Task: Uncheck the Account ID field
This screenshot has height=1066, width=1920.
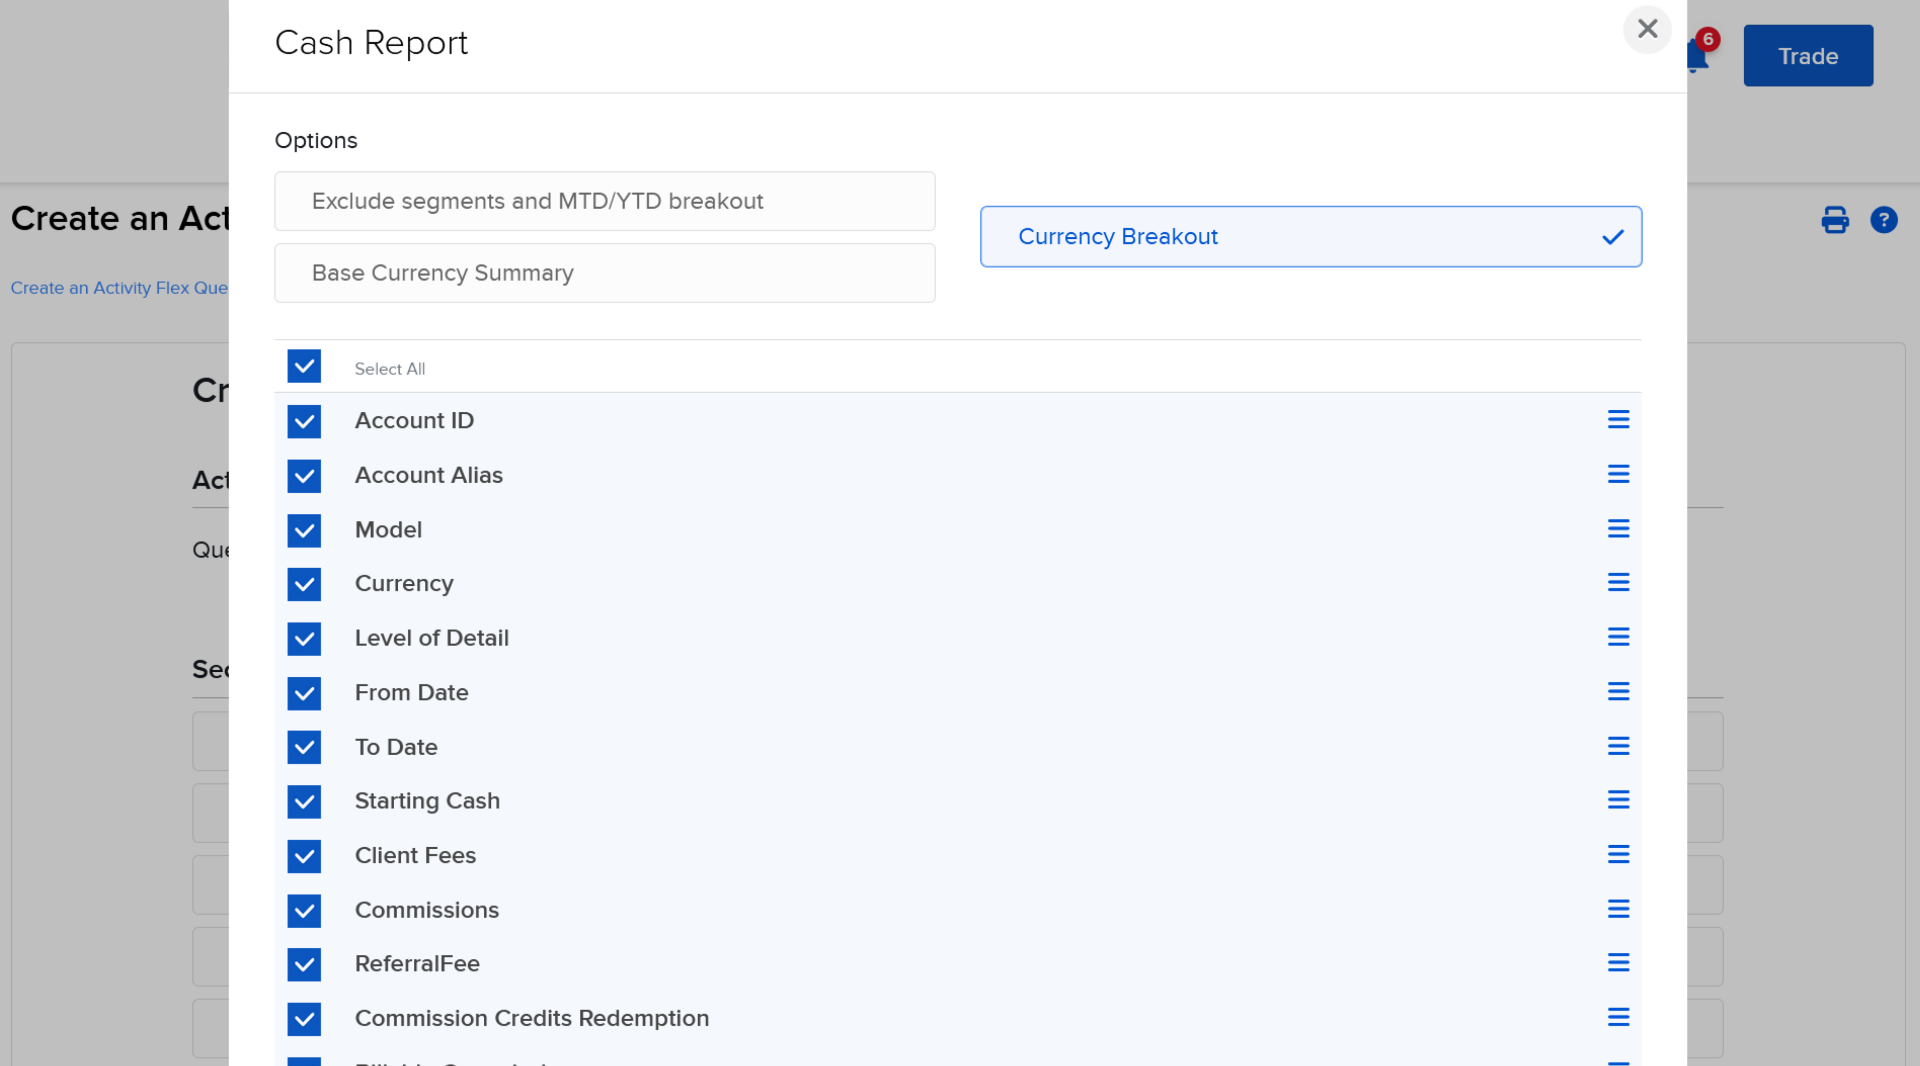Action: click(x=304, y=421)
